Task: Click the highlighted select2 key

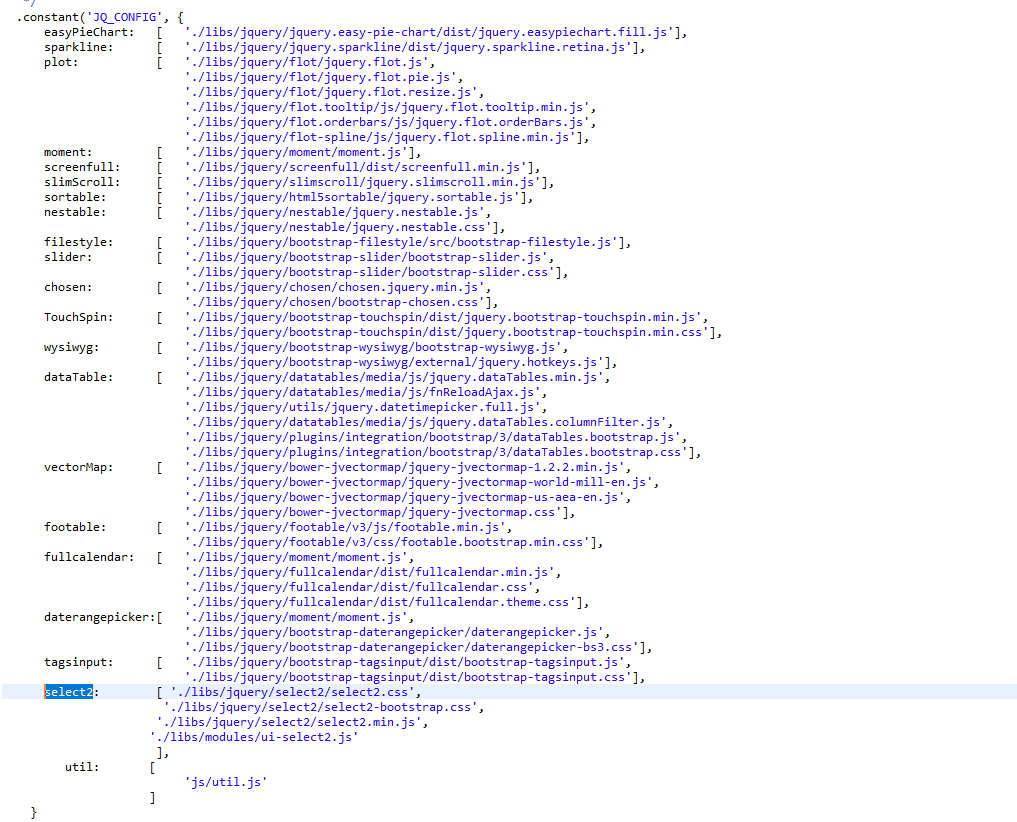Action: (69, 692)
